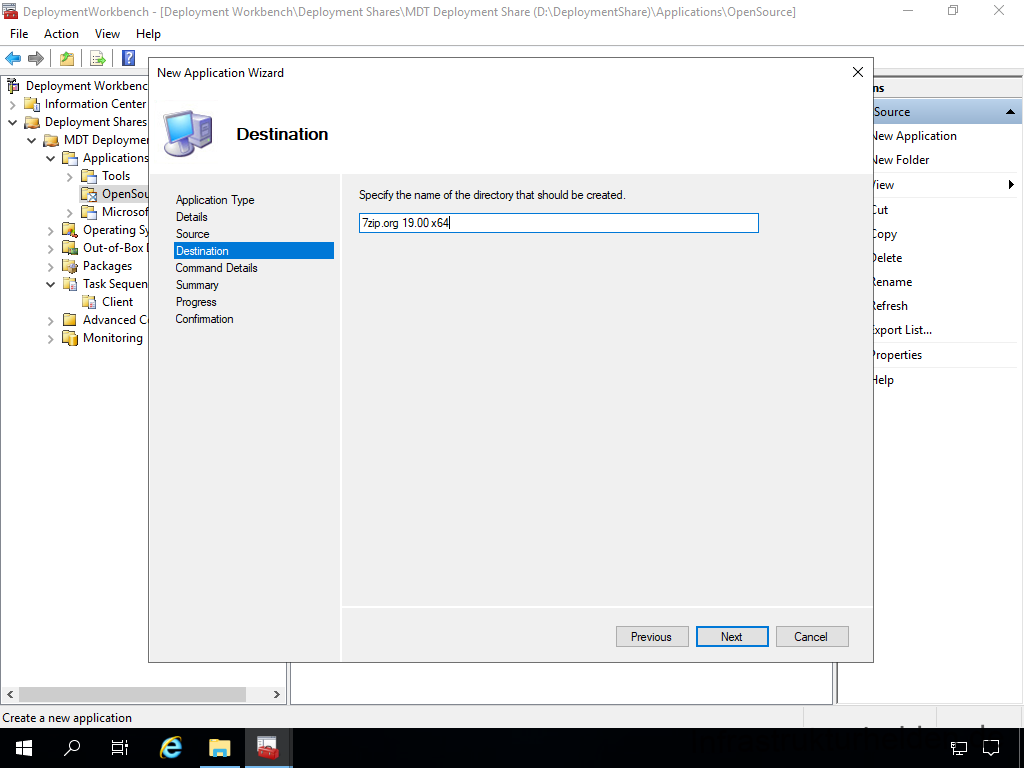This screenshot has height=768, width=1024.
Task: Launch Internet Explorer from taskbar
Action: [x=170, y=748]
